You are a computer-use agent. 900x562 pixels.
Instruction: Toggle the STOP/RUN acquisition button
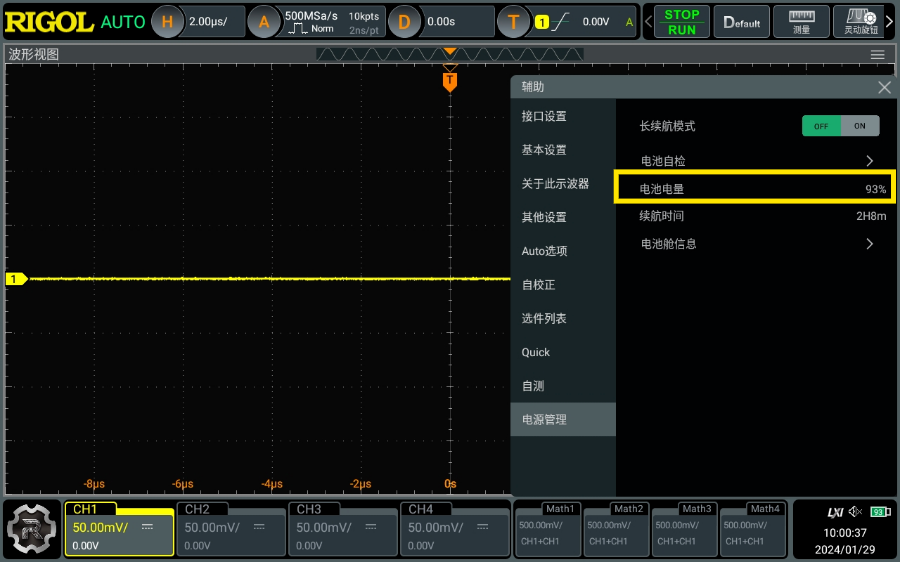(682, 21)
